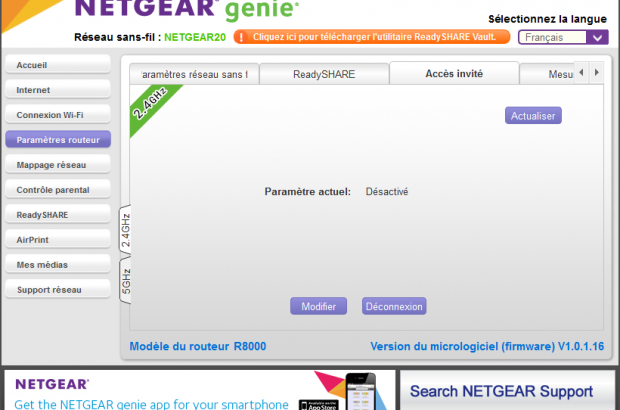
Task: Click the Actualiser button
Action: coord(533,116)
